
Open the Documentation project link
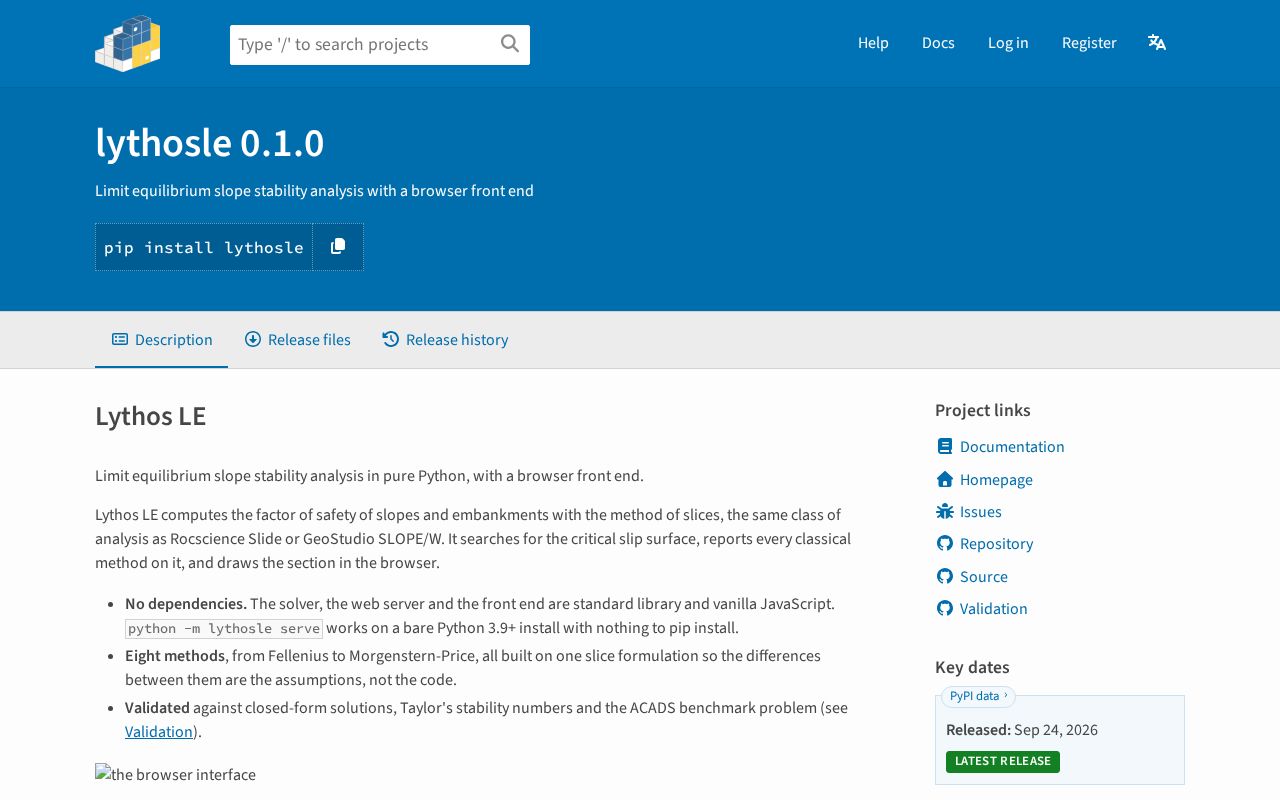point(1012,446)
